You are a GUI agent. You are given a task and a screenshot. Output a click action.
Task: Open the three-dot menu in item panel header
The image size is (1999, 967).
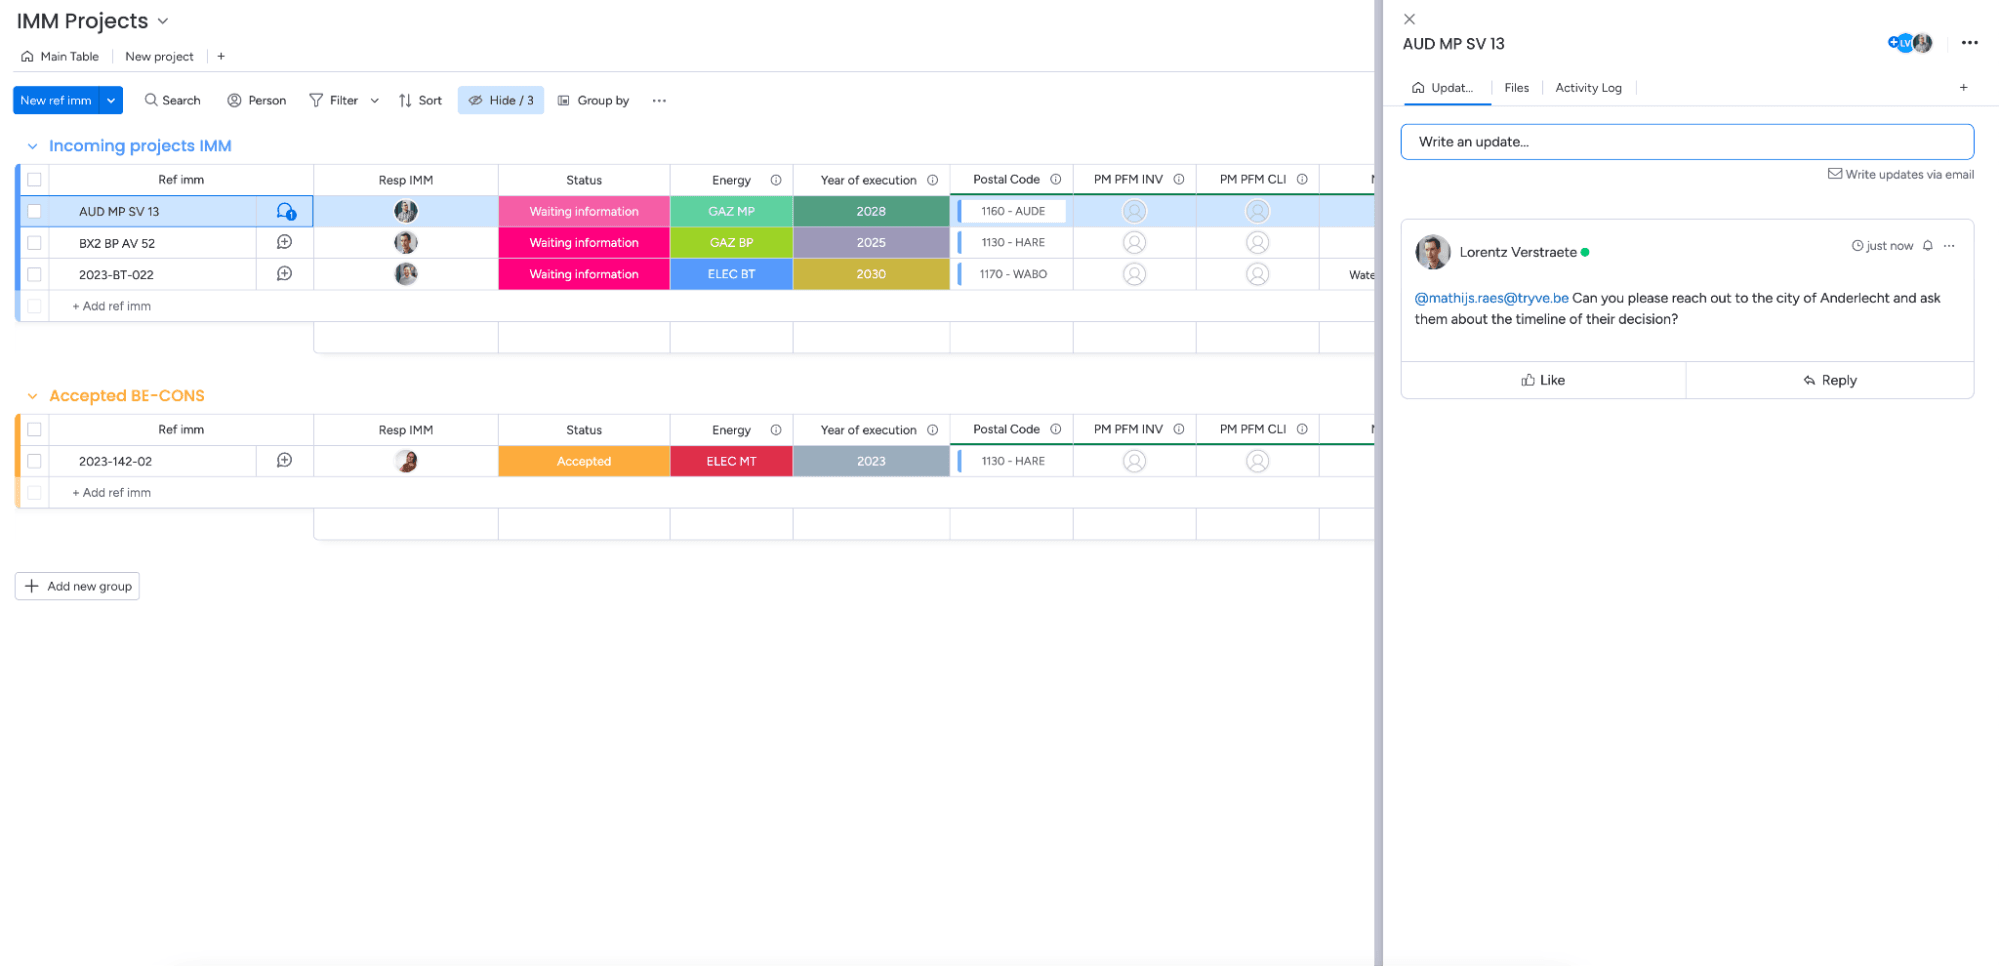tap(1969, 43)
